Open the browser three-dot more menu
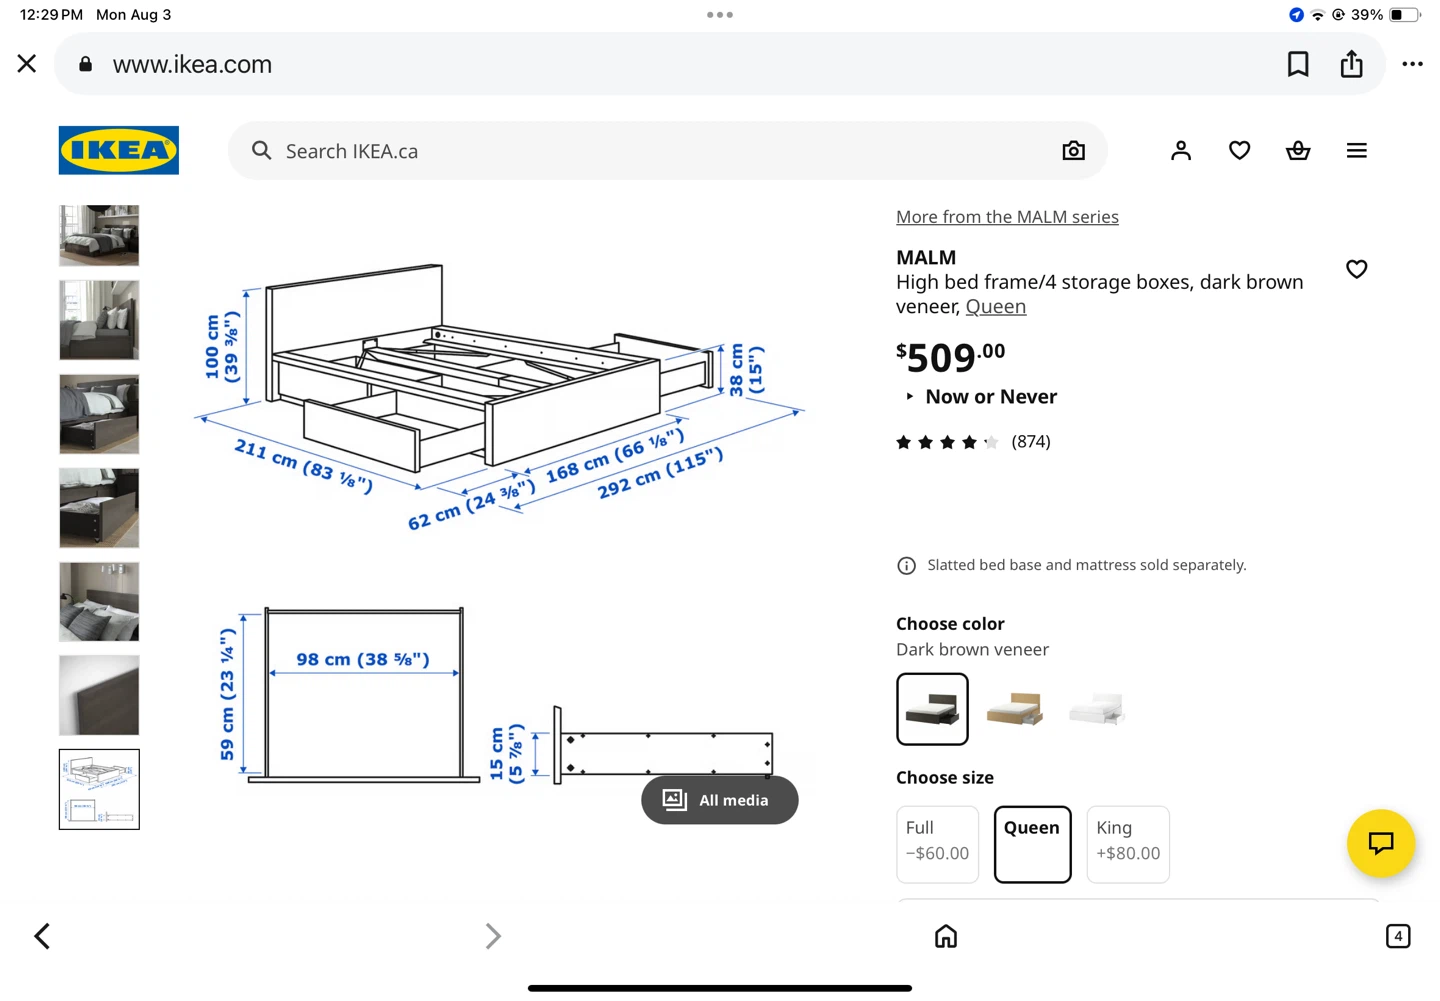This screenshot has width=1440, height=1001. tap(1412, 64)
